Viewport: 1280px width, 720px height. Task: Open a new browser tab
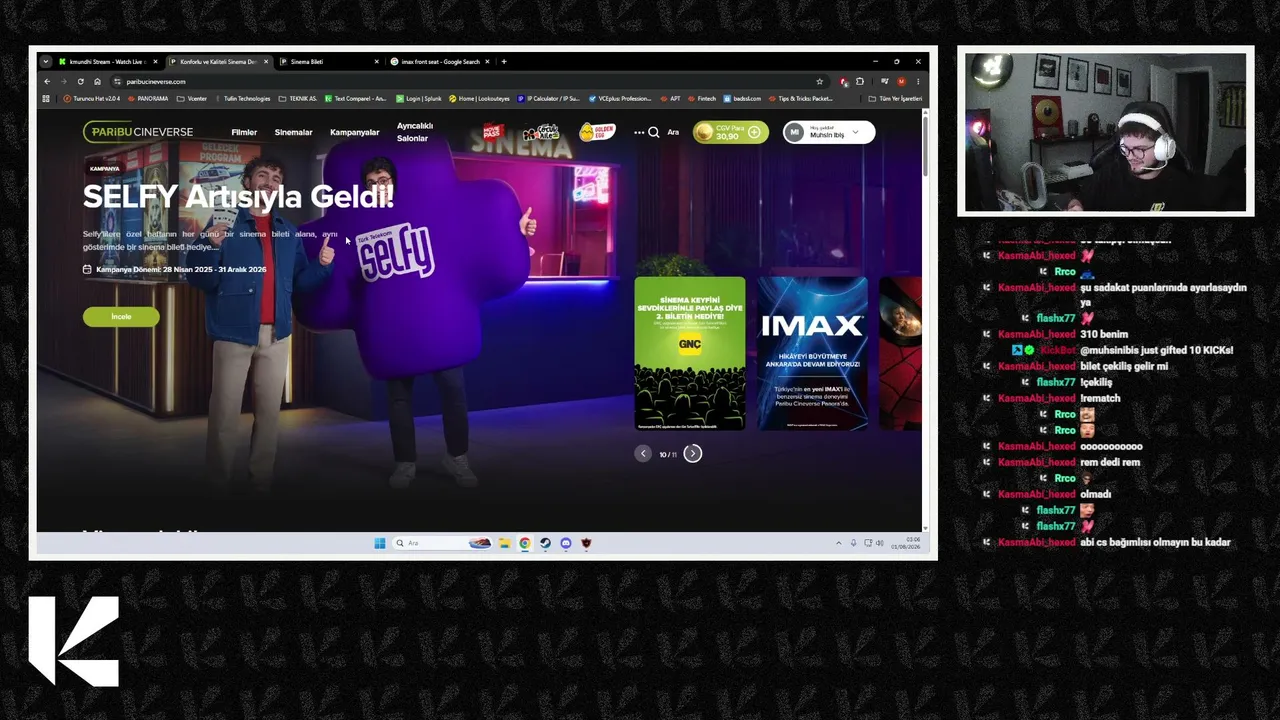pyautogui.click(x=503, y=61)
